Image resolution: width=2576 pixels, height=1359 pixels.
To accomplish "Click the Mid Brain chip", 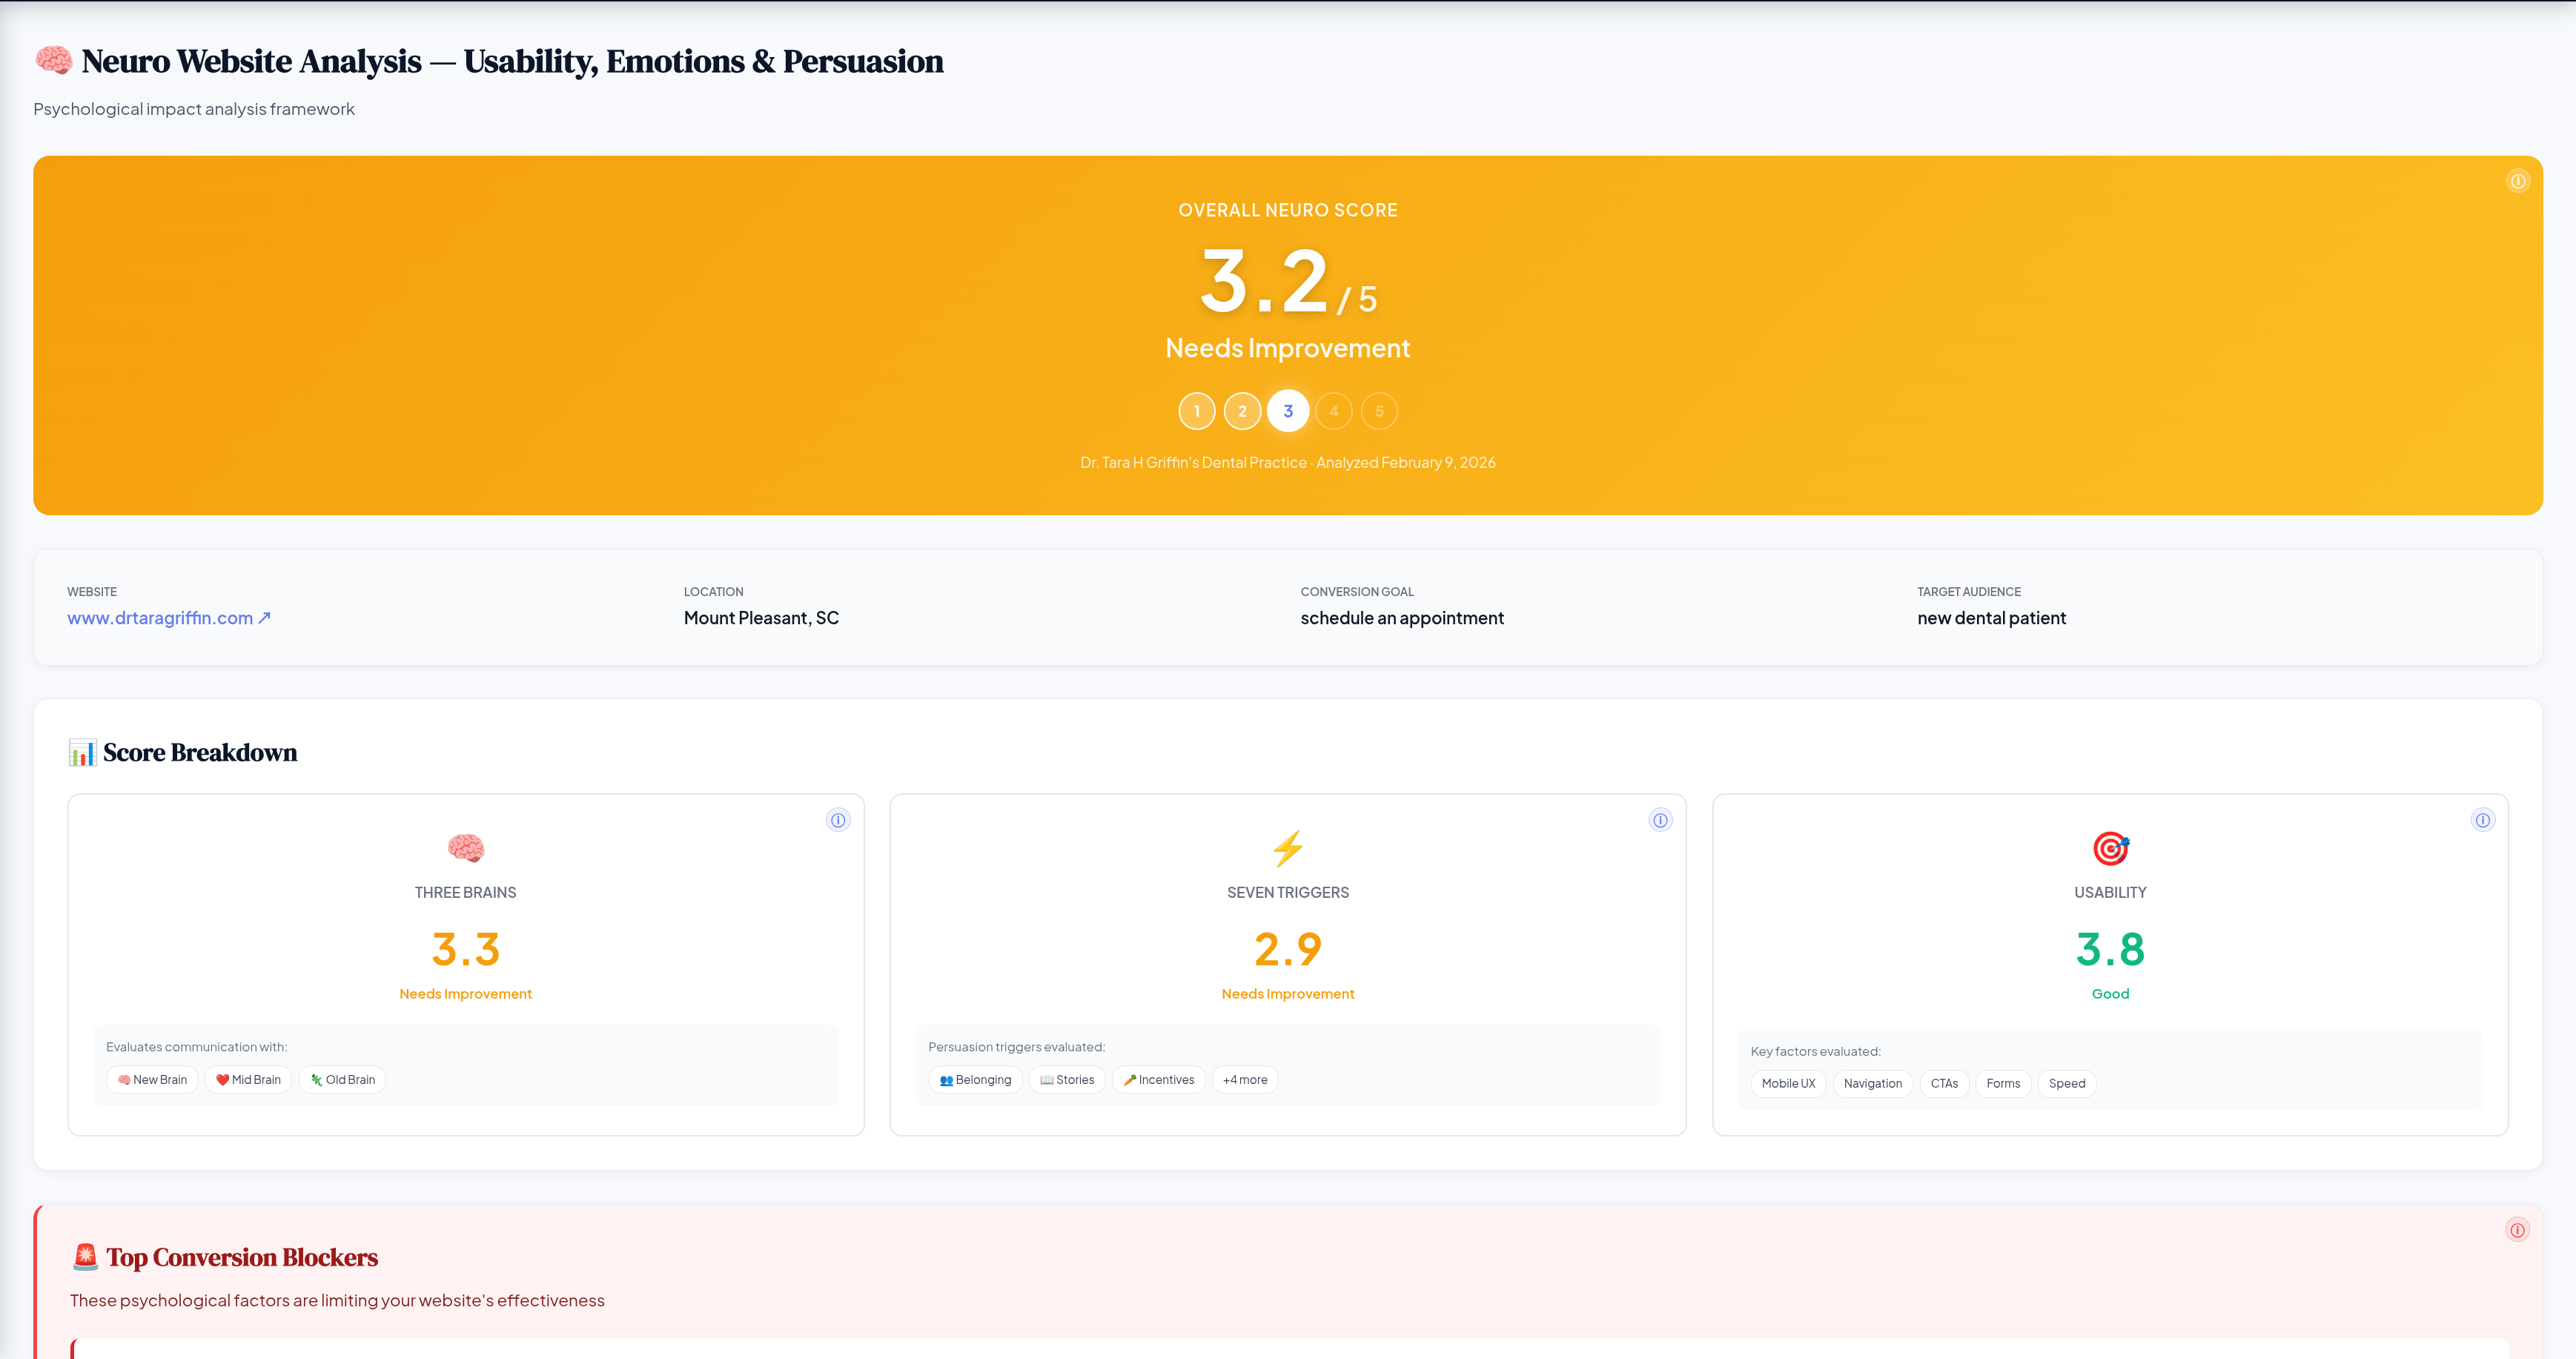I will click(x=248, y=1080).
